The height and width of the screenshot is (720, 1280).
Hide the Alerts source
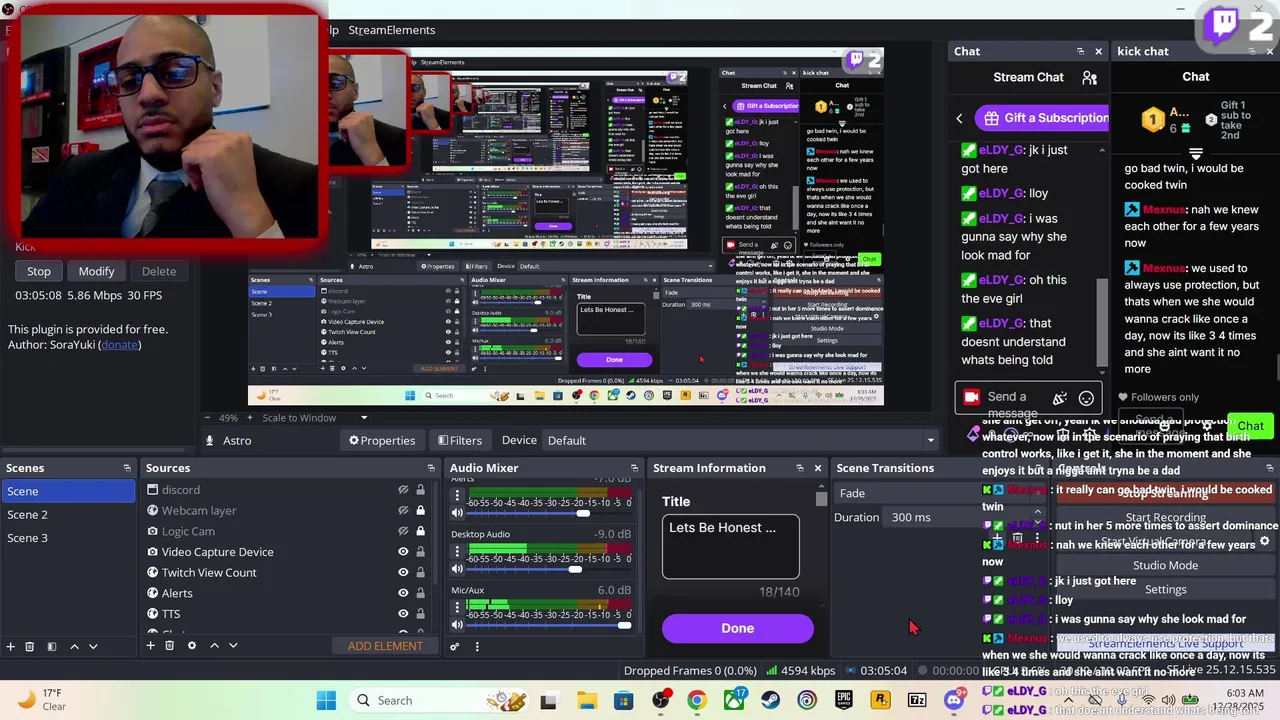click(x=403, y=593)
